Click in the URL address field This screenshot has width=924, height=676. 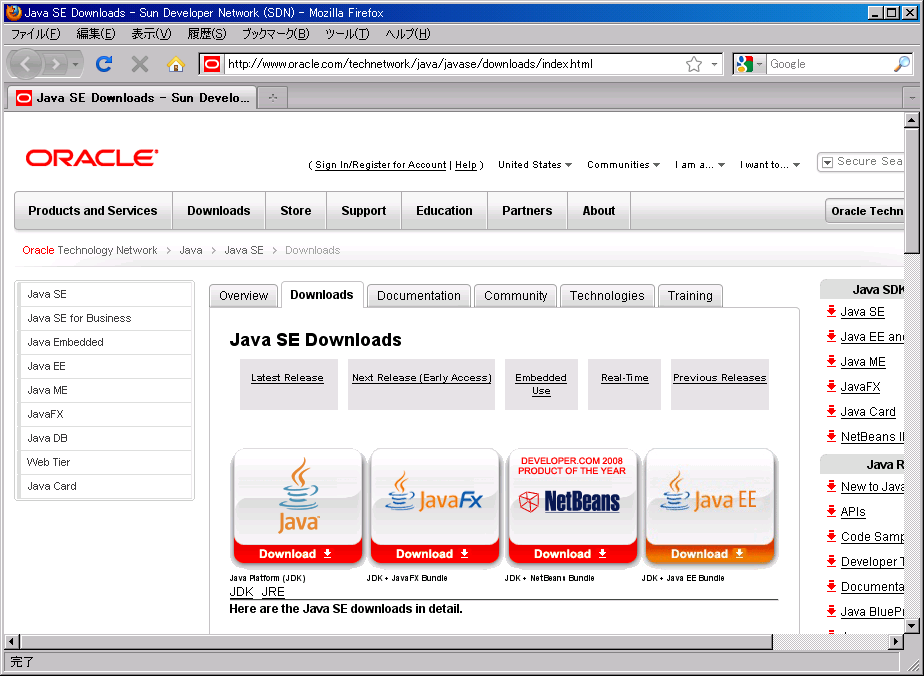(454, 64)
